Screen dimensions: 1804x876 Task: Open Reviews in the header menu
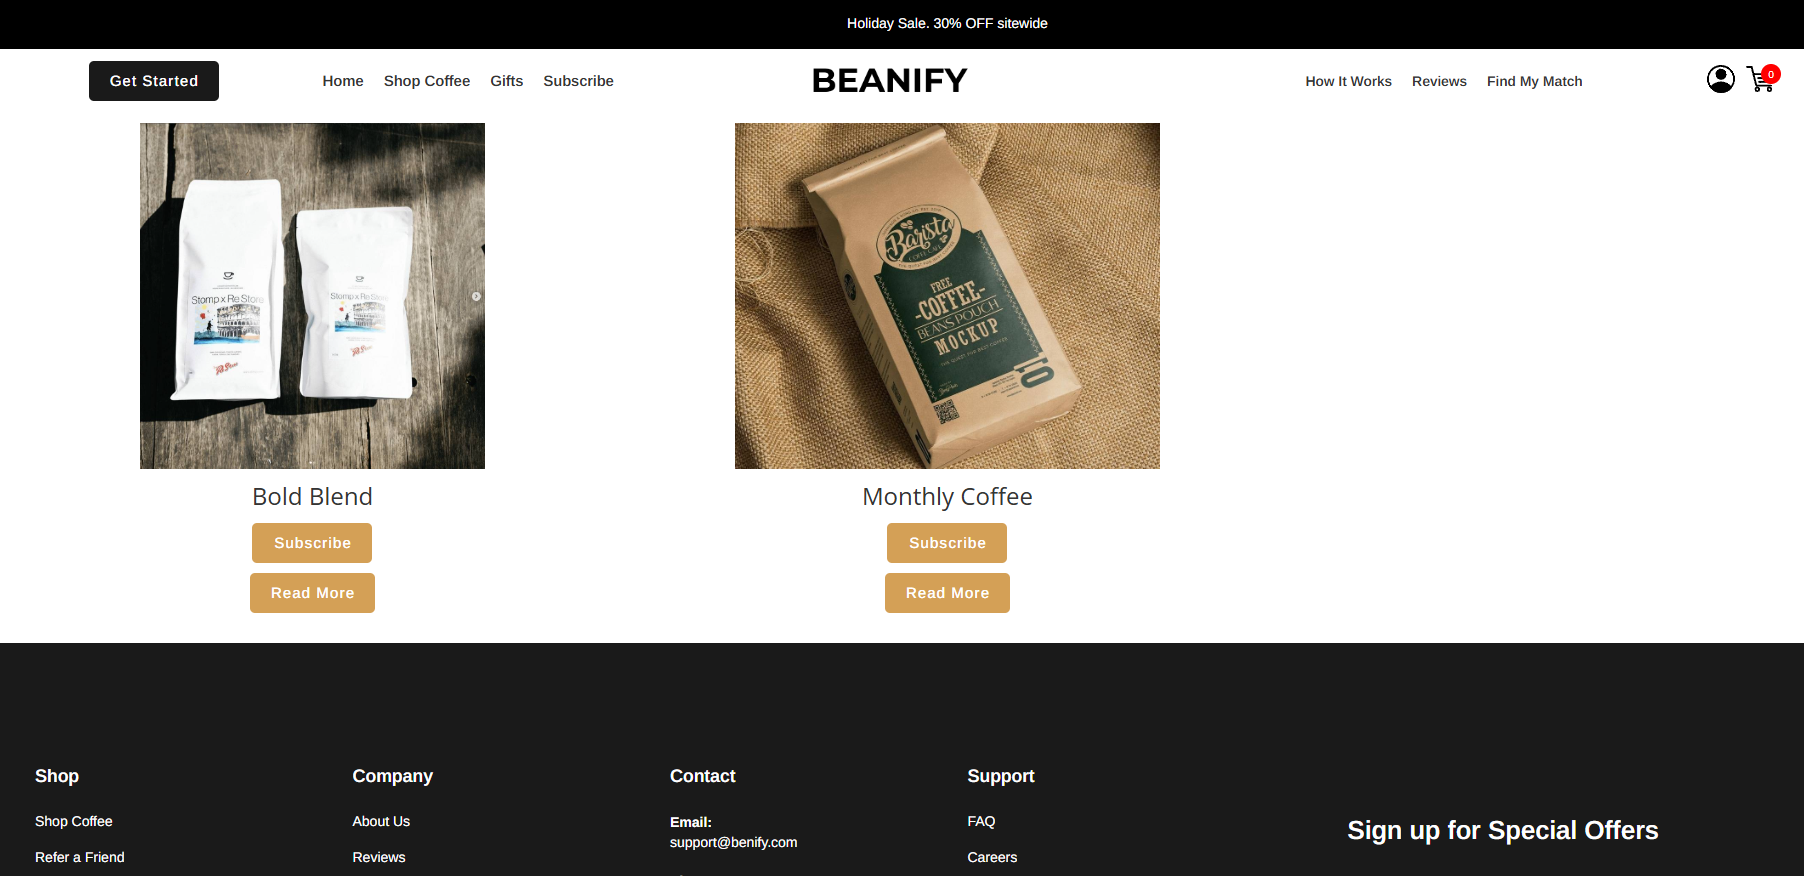(x=1439, y=81)
